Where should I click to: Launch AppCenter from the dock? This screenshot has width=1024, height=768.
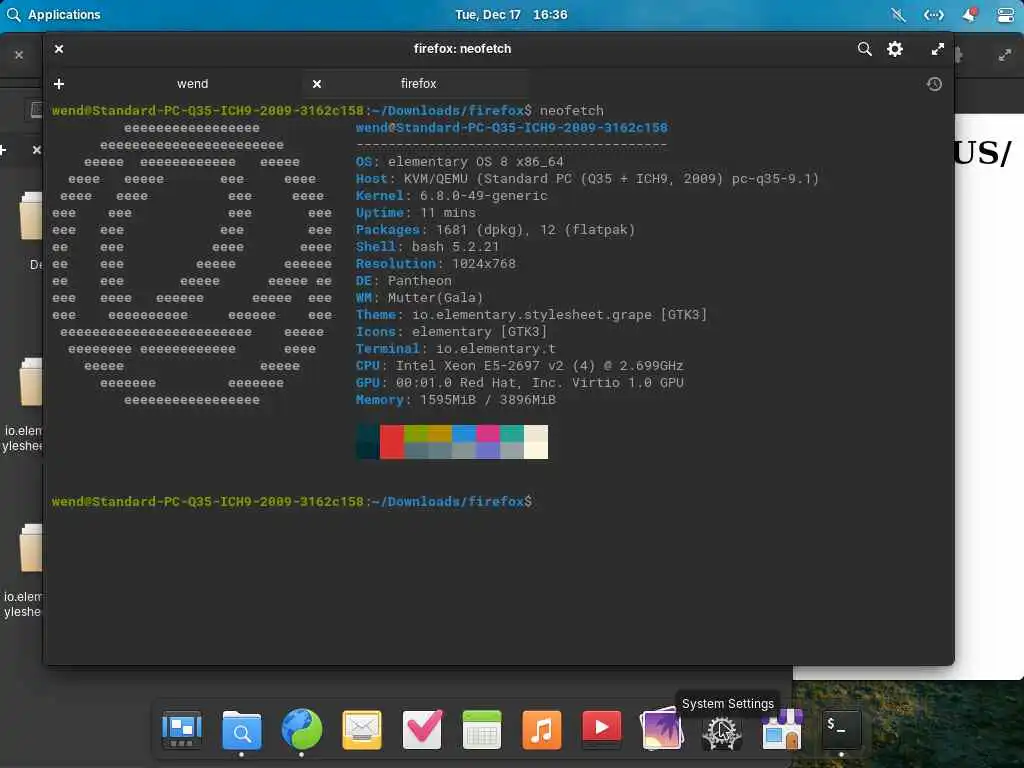782,729
